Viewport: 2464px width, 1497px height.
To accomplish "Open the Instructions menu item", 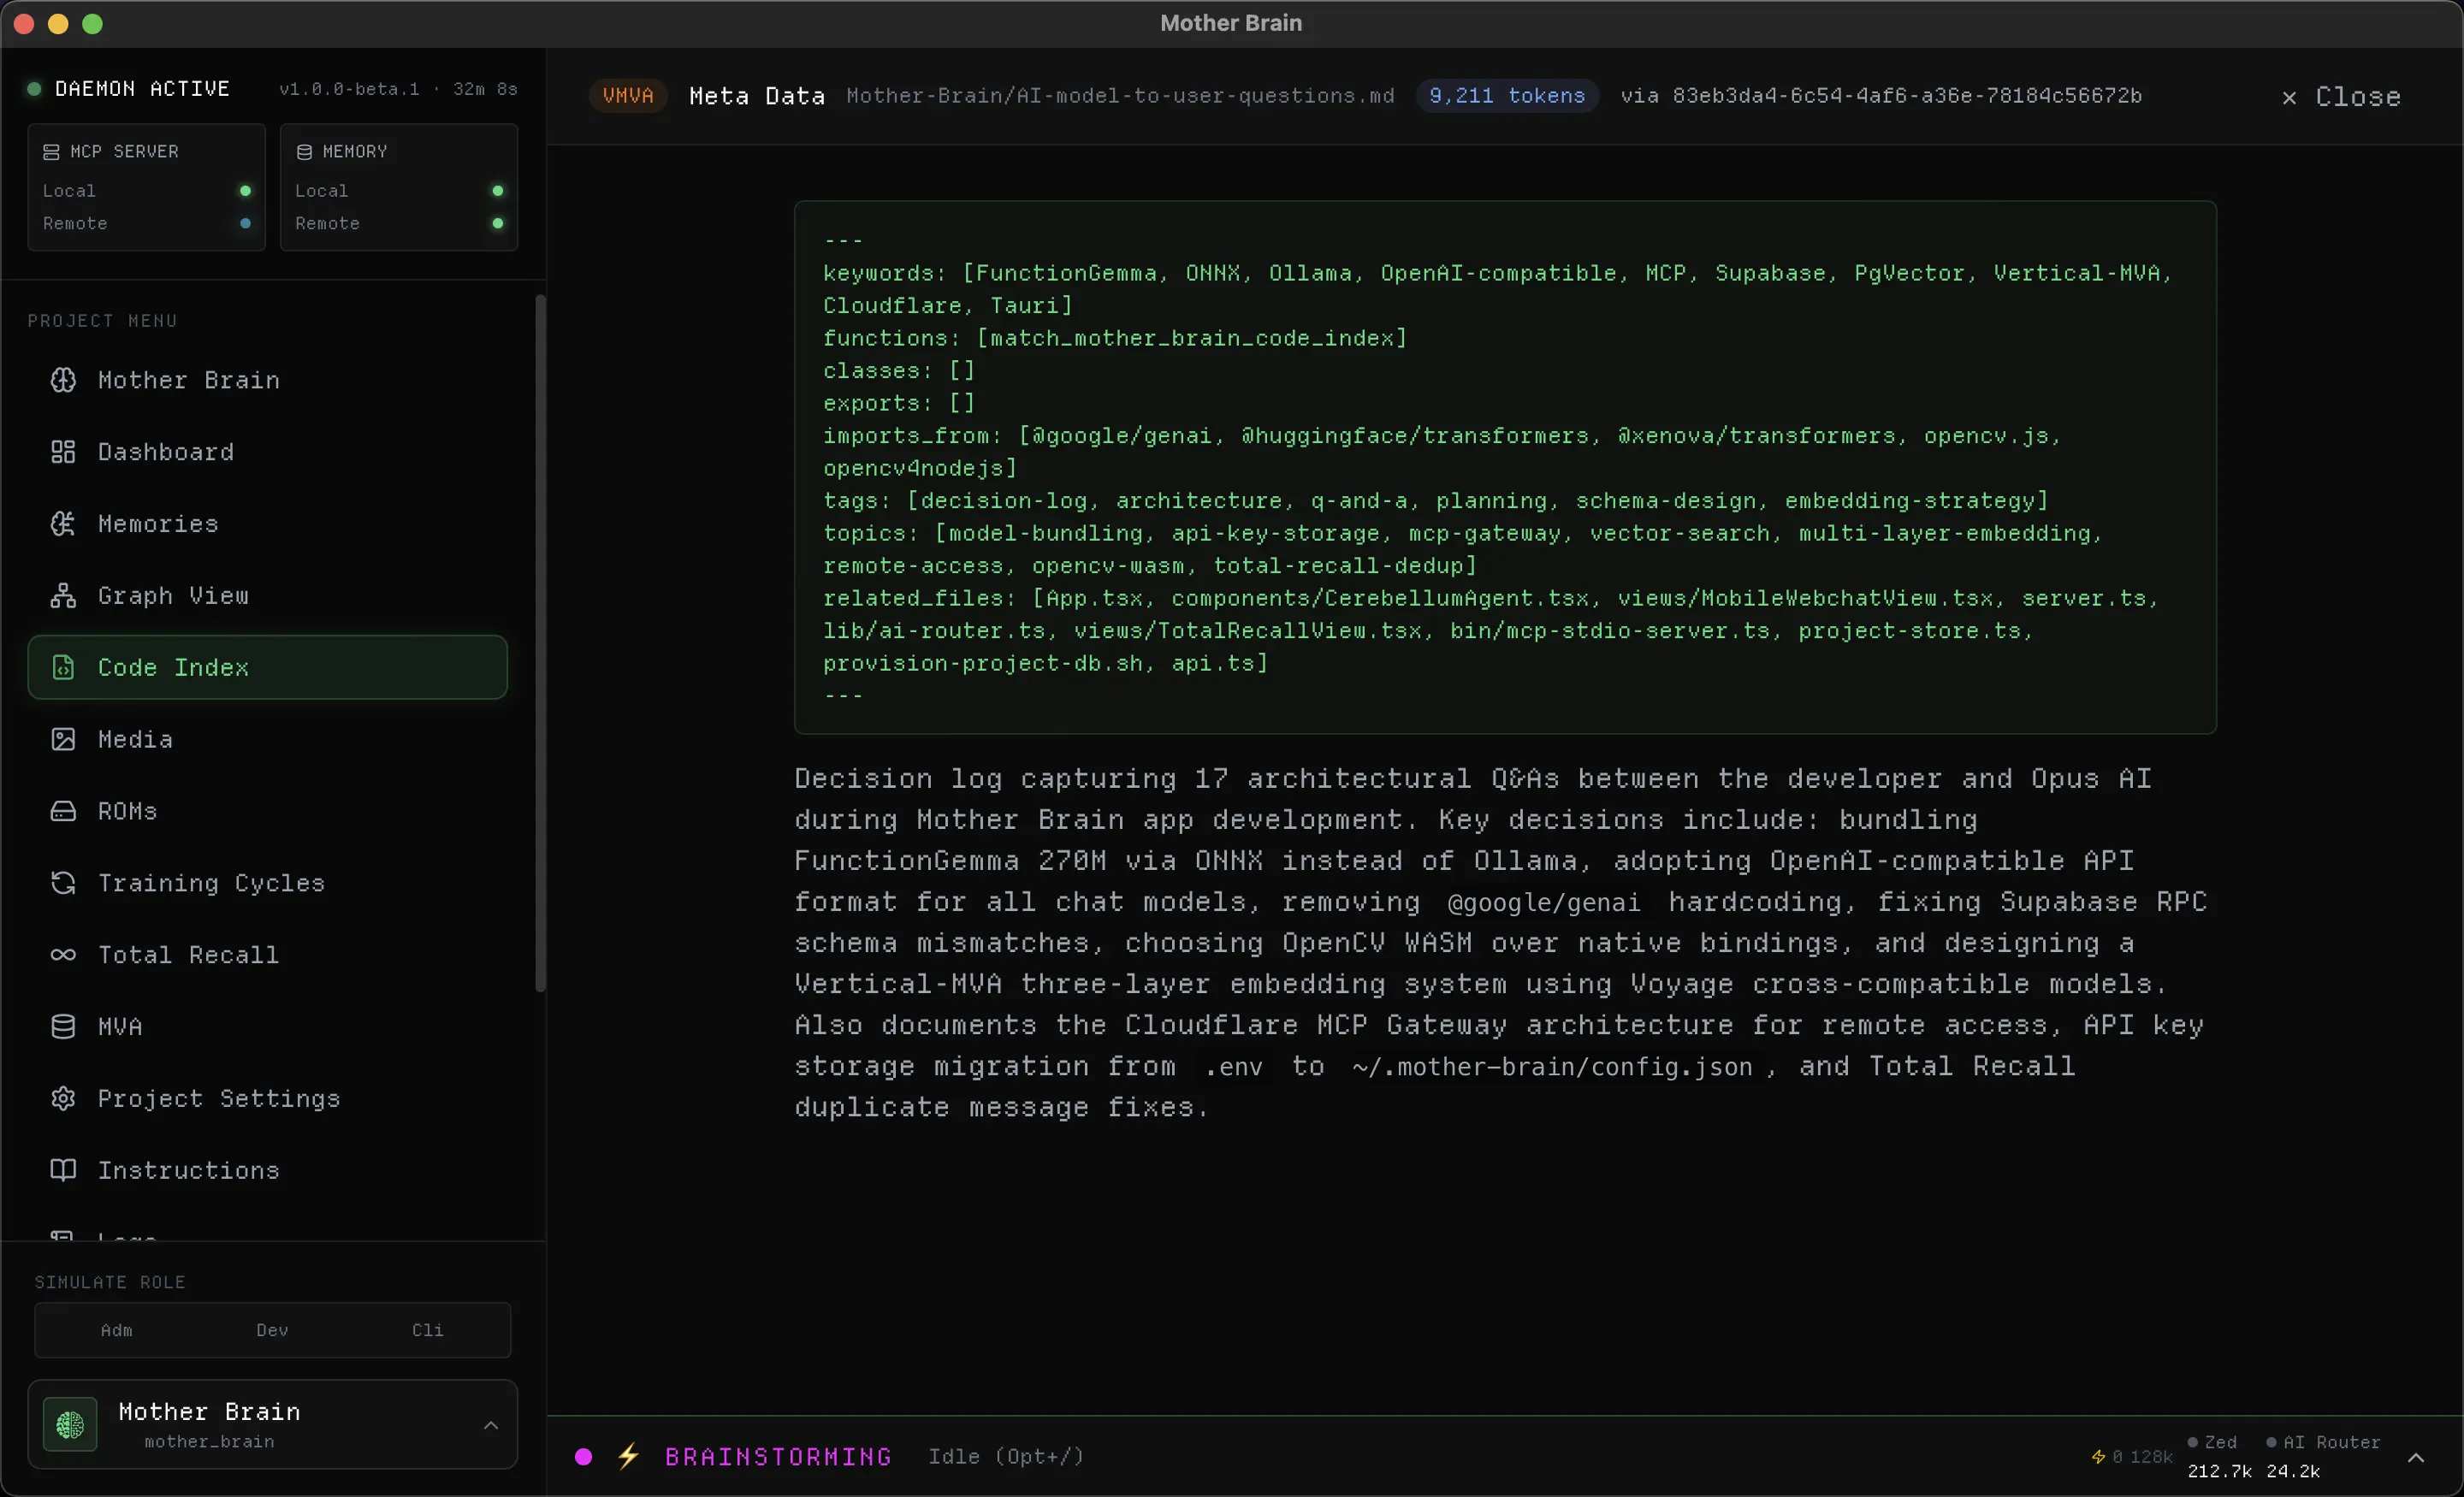I will pyautogui.click(x=267, y=1171).
